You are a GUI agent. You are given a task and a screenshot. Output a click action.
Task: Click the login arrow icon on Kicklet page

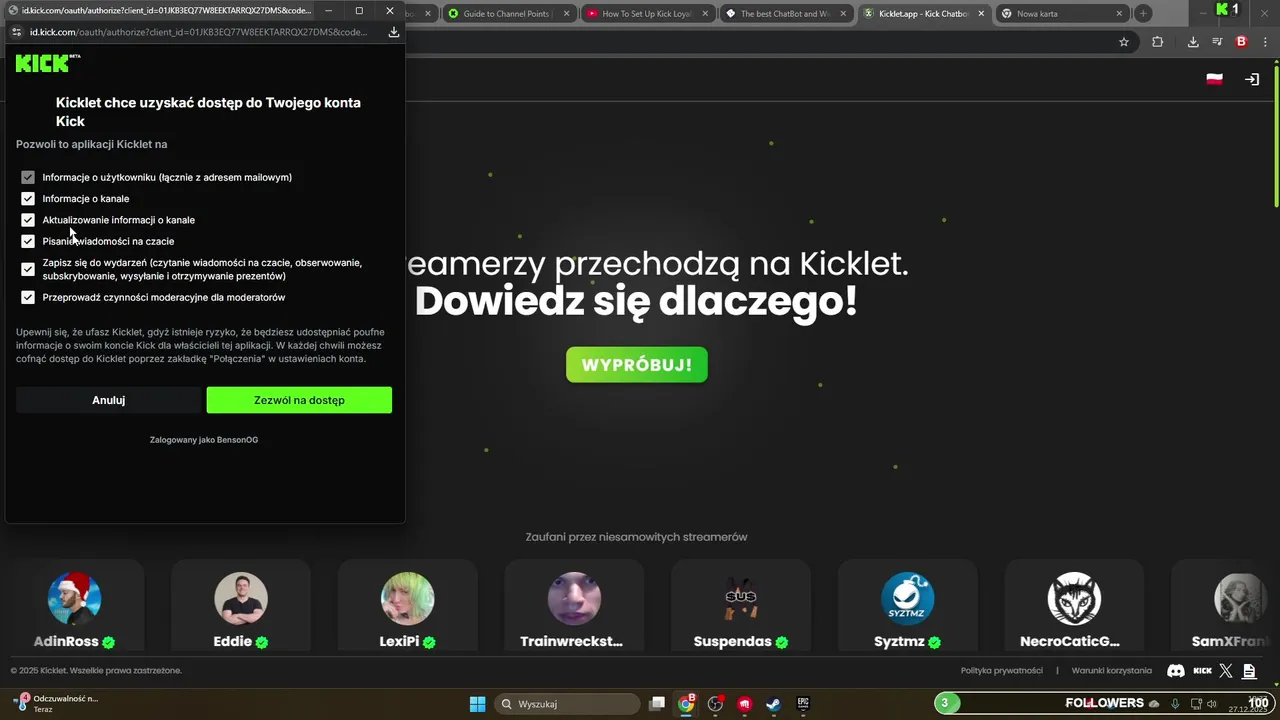(1251, 79)
